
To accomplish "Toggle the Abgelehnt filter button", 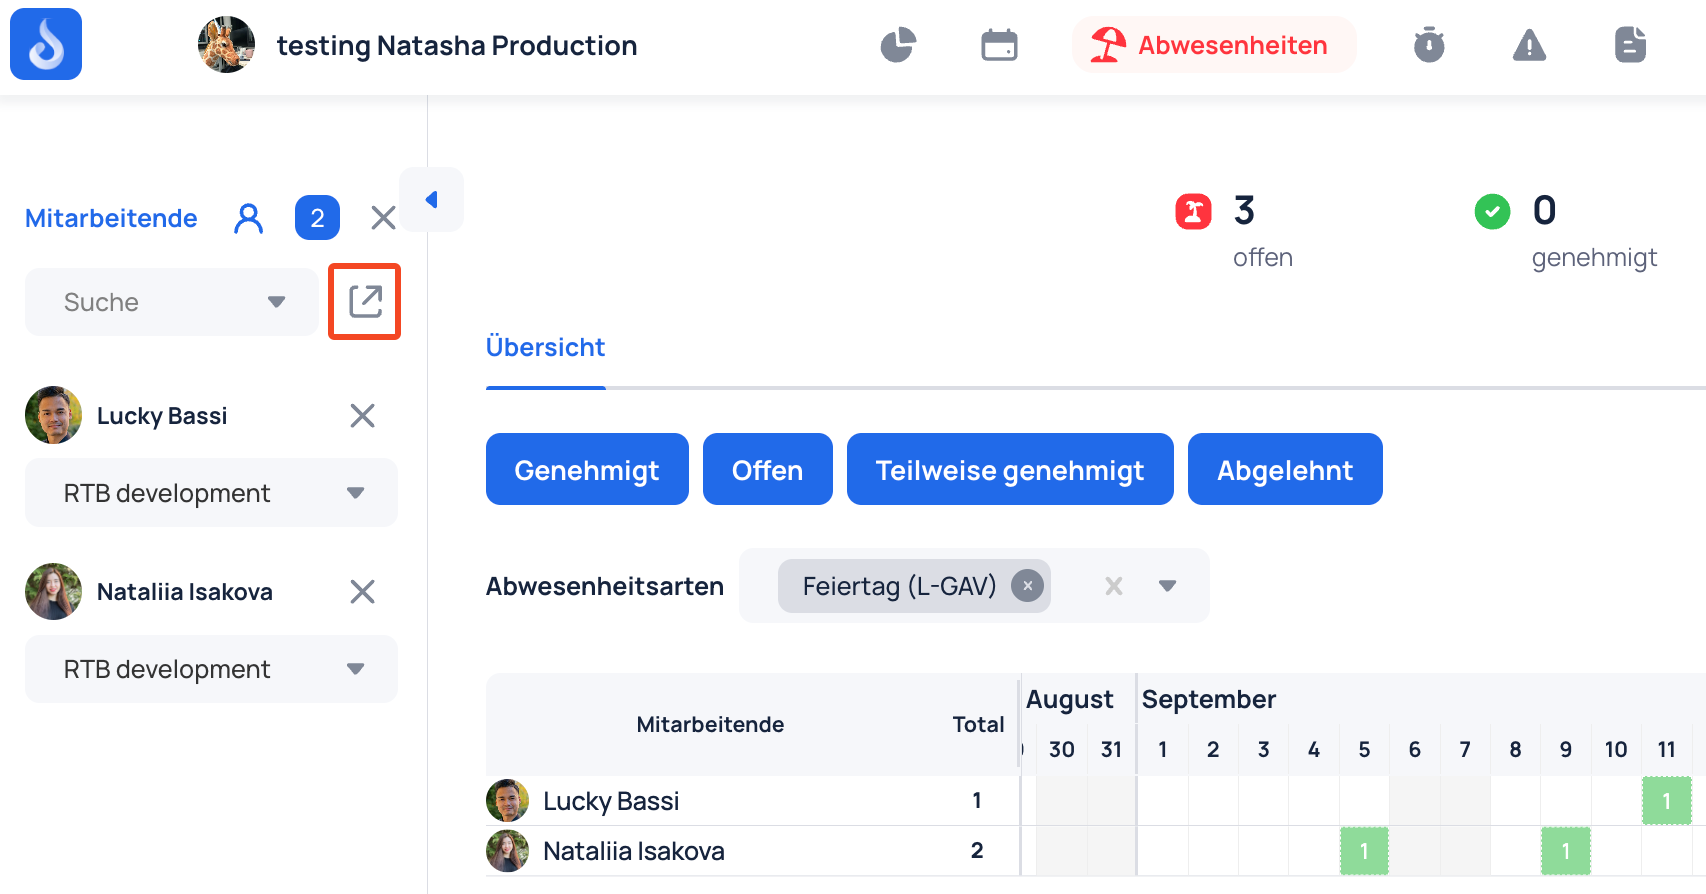I will coord(1285,469).
